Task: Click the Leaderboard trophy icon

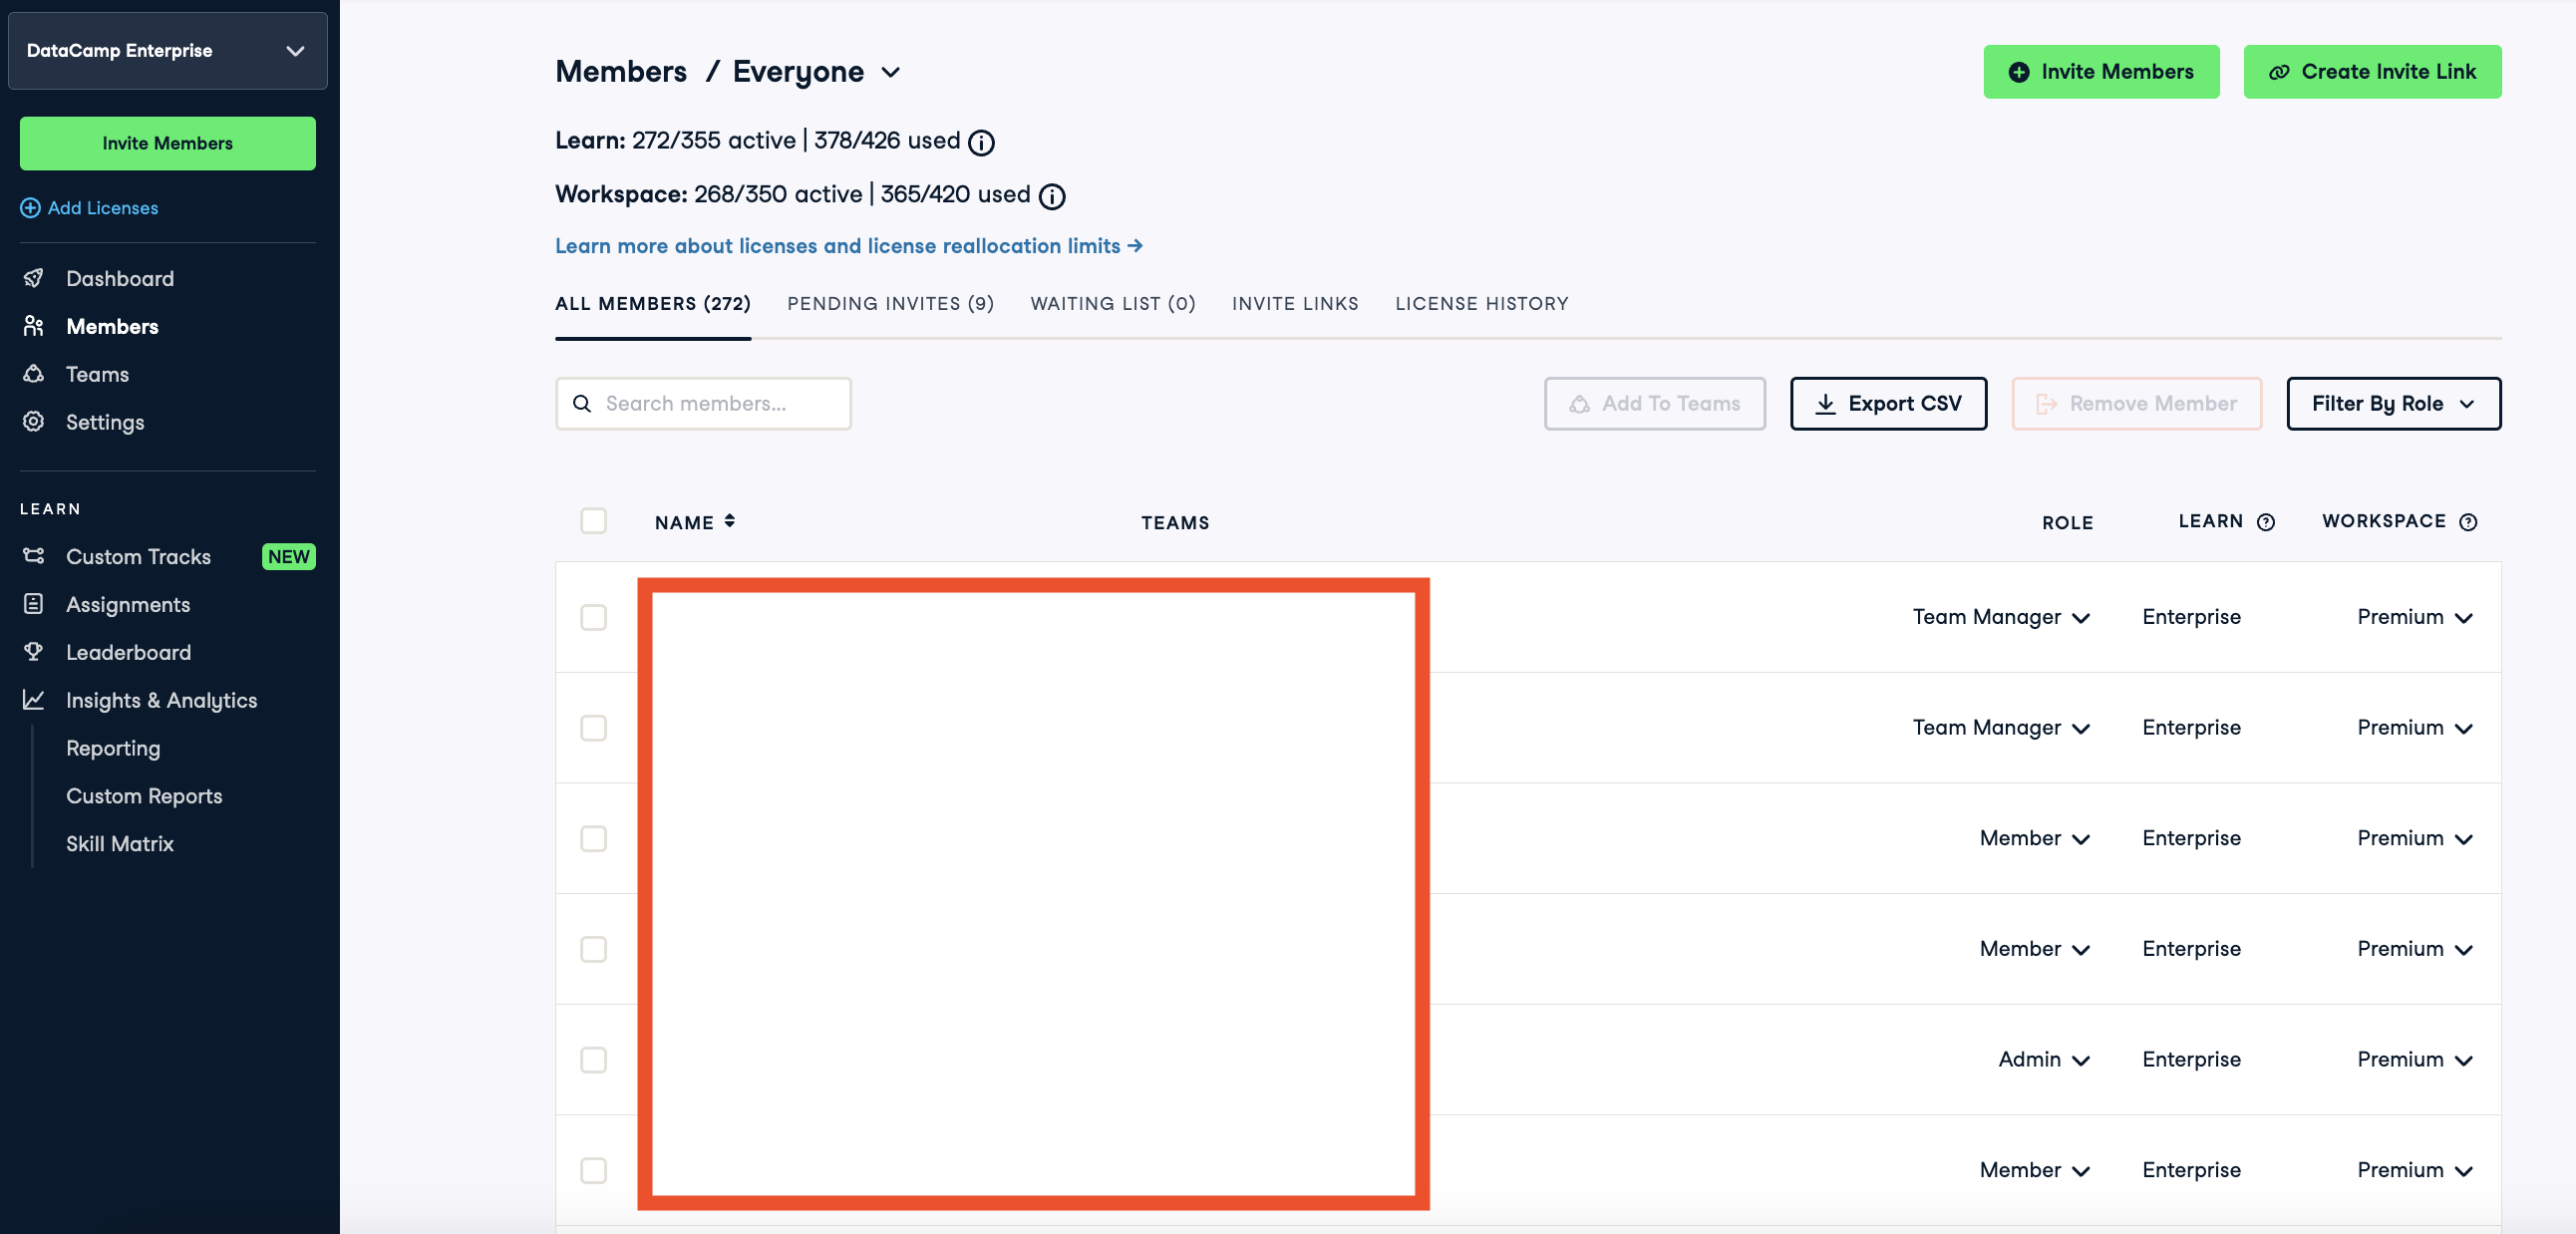Action: tap(33, 652)
